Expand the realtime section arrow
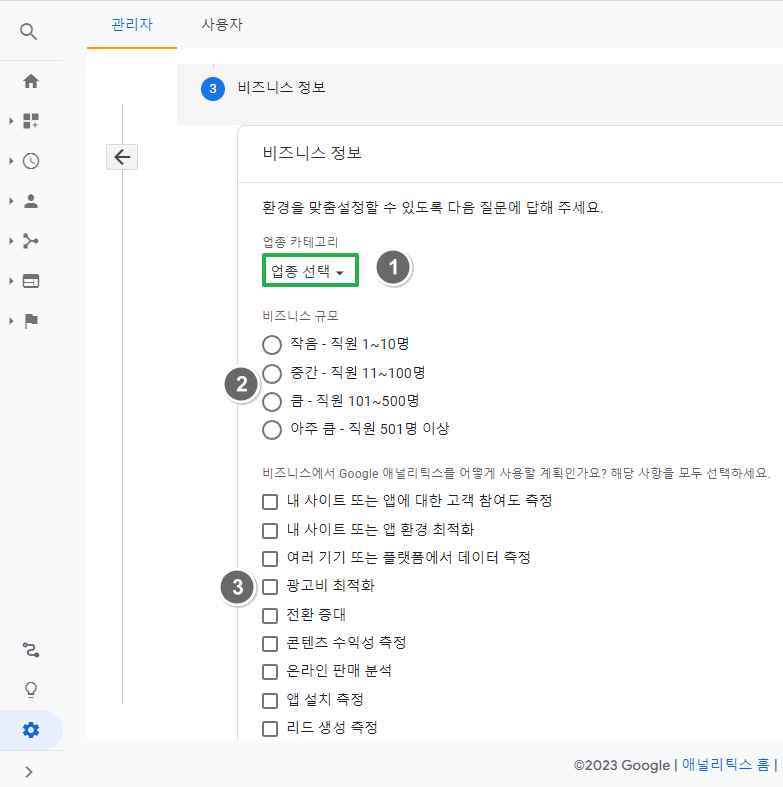The height and width of the screenshot is (787, 783). pyautogui.click(x=11, y=161)
